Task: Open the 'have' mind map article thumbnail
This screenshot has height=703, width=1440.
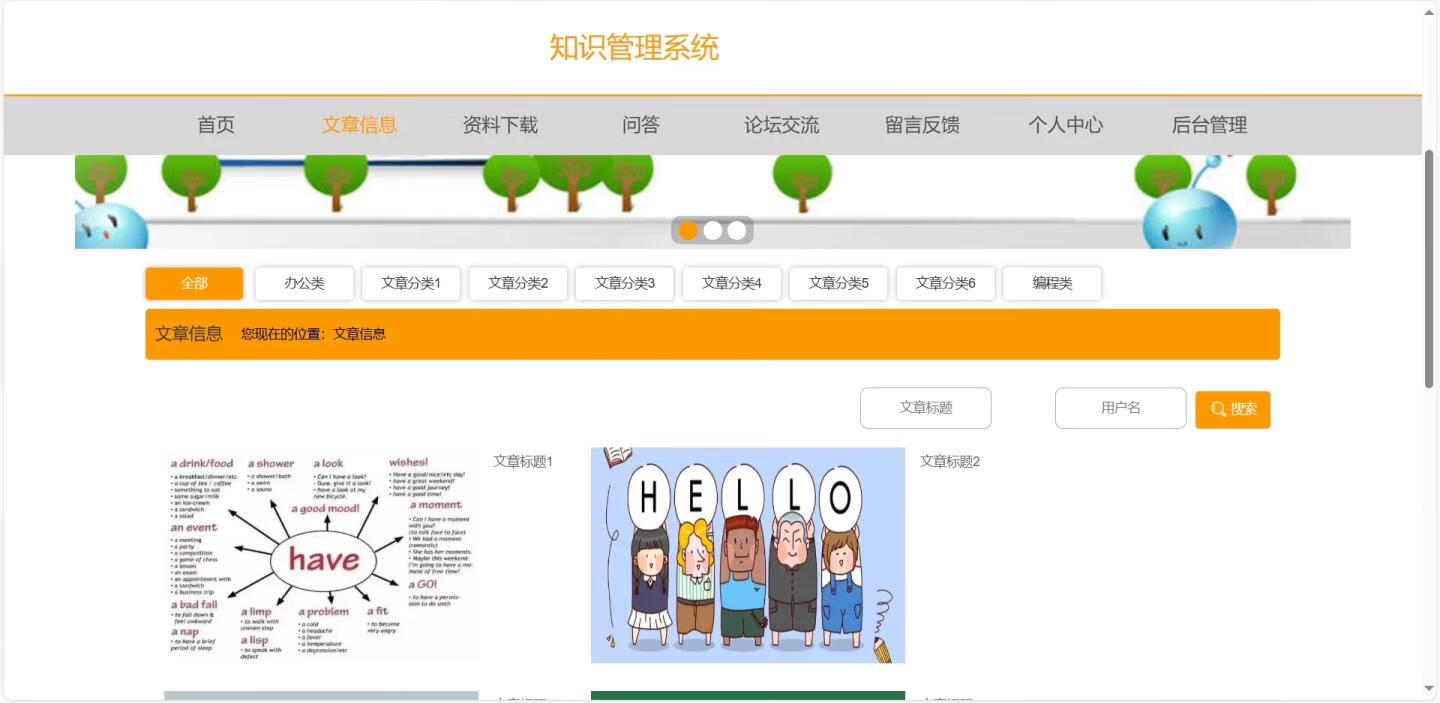Action: 321,555
